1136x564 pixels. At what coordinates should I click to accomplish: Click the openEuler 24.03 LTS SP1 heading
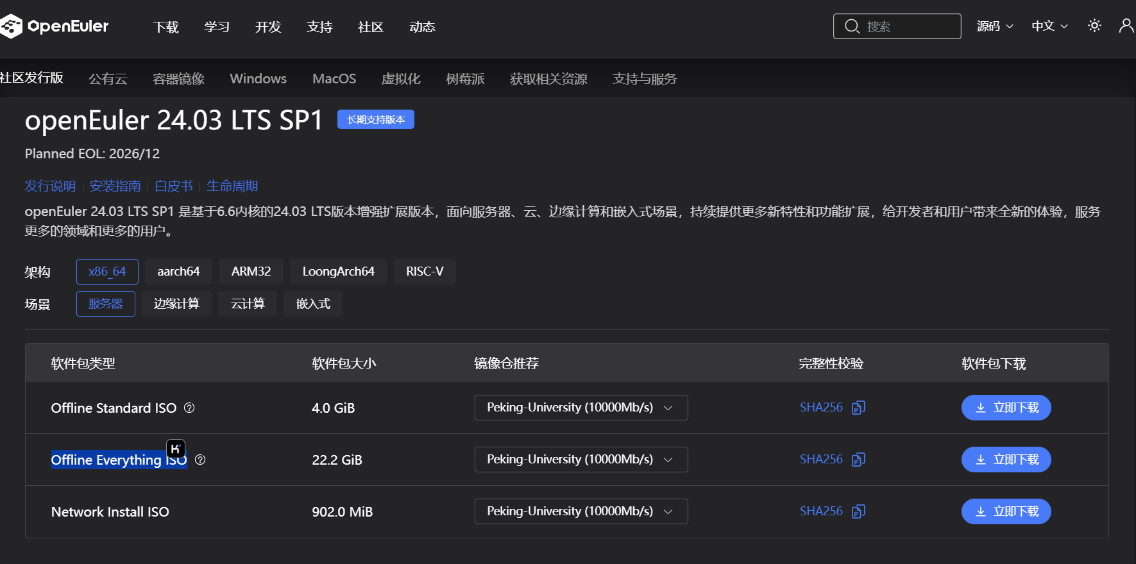(173, 121)
